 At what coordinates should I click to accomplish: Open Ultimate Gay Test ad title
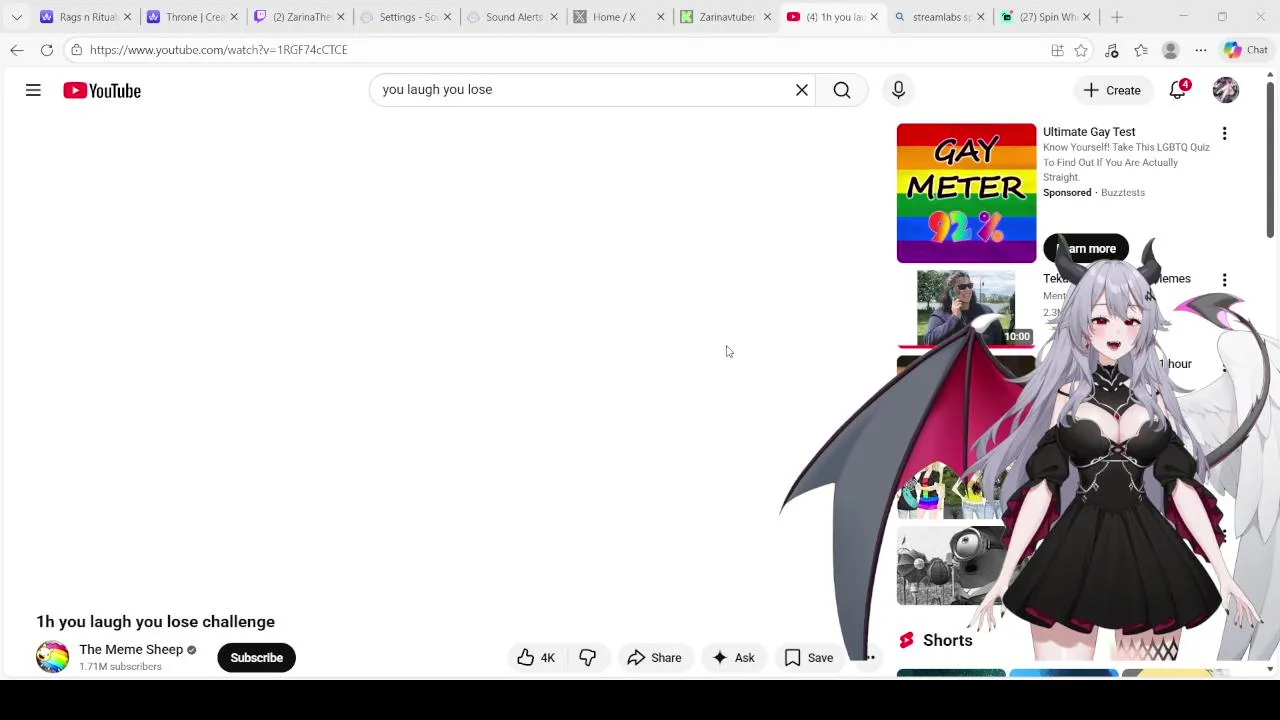[x=1089, y=132]
